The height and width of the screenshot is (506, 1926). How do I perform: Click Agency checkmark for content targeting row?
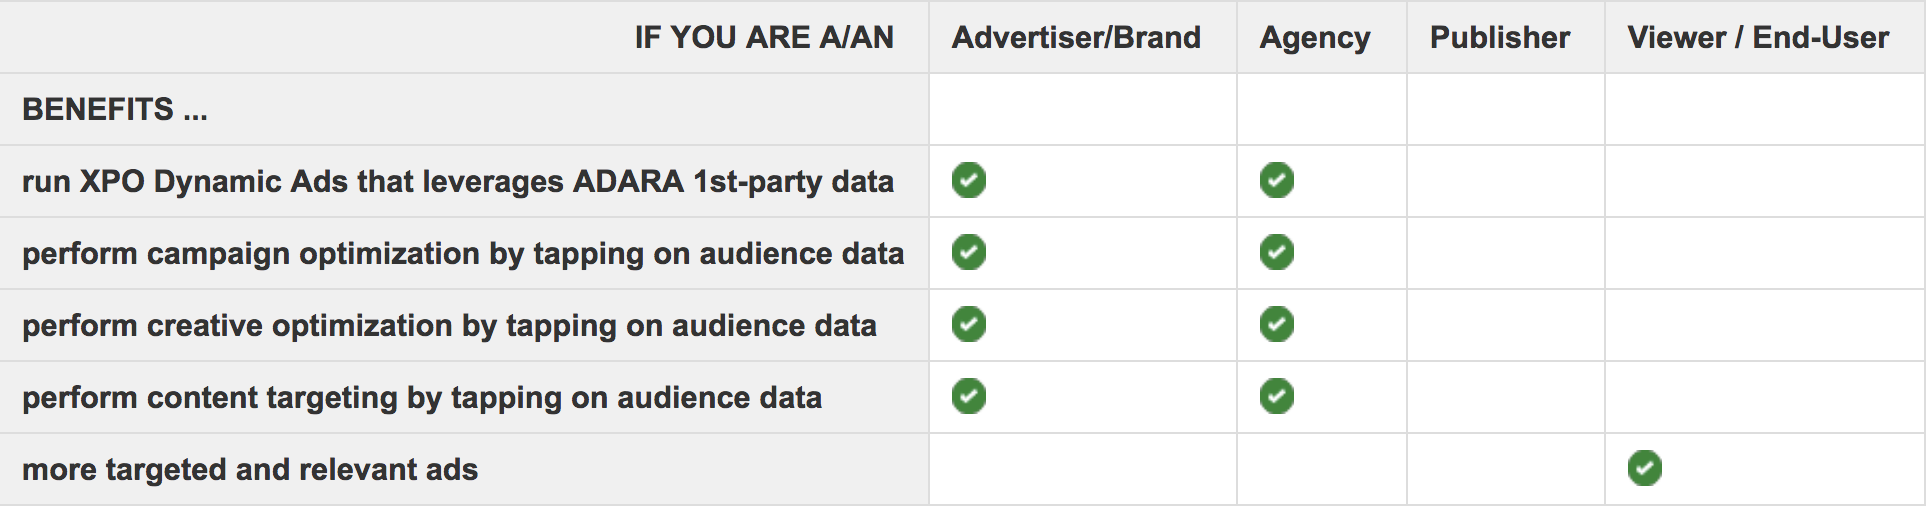coord(1276,397)
